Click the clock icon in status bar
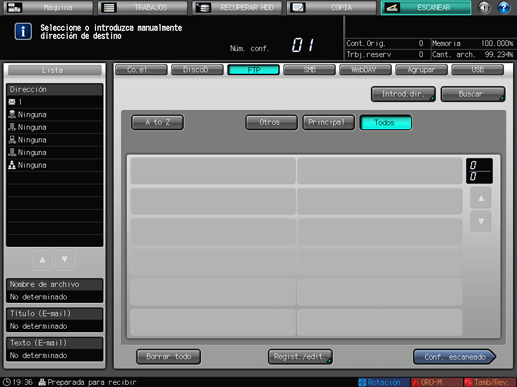Screen dimensions: 517x387 pos(7,382)
